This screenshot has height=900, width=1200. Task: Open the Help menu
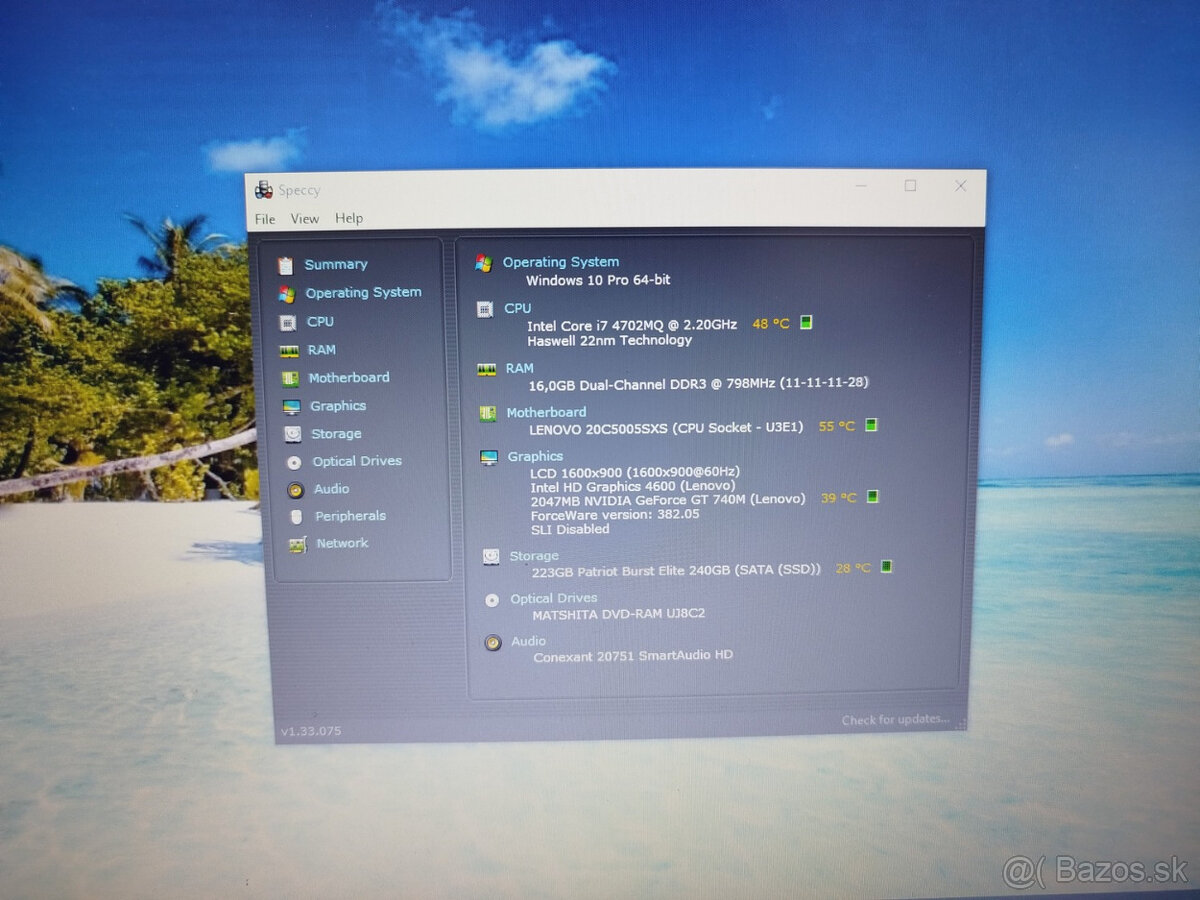coord(349,218)
